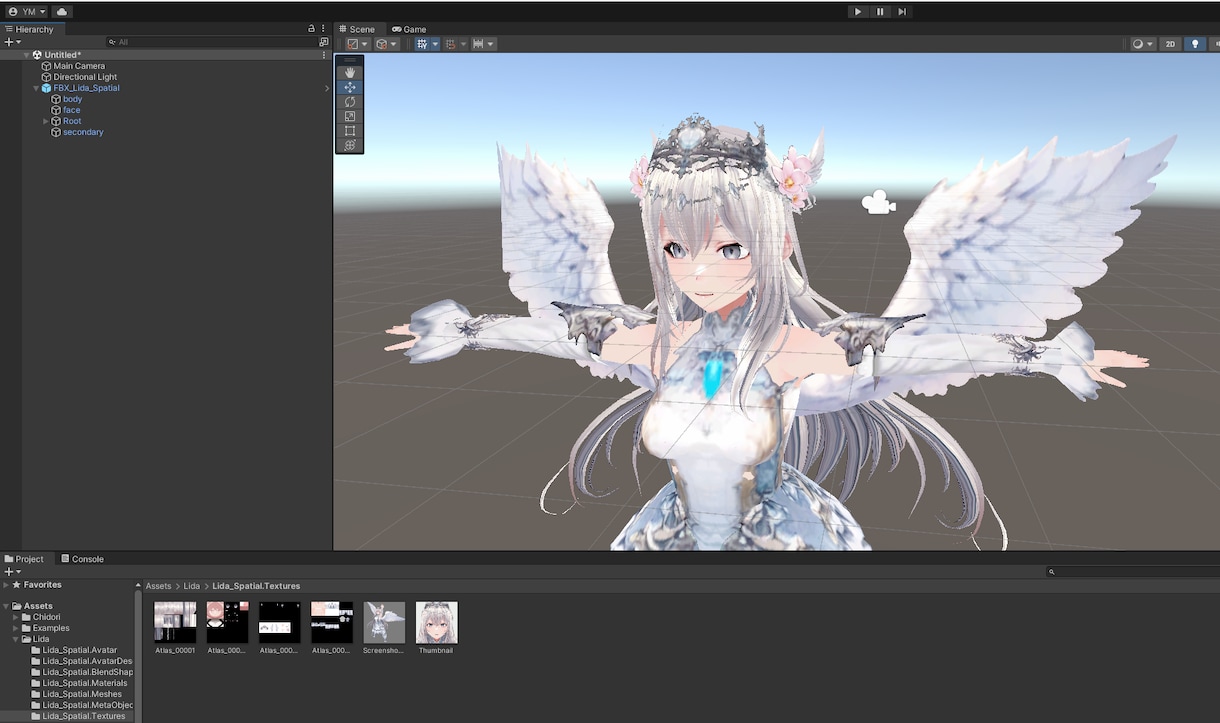Open Hierarchy panel options menu
Image resolution: width=1220 pixels, height=723 pixels.
click(323, 29)
